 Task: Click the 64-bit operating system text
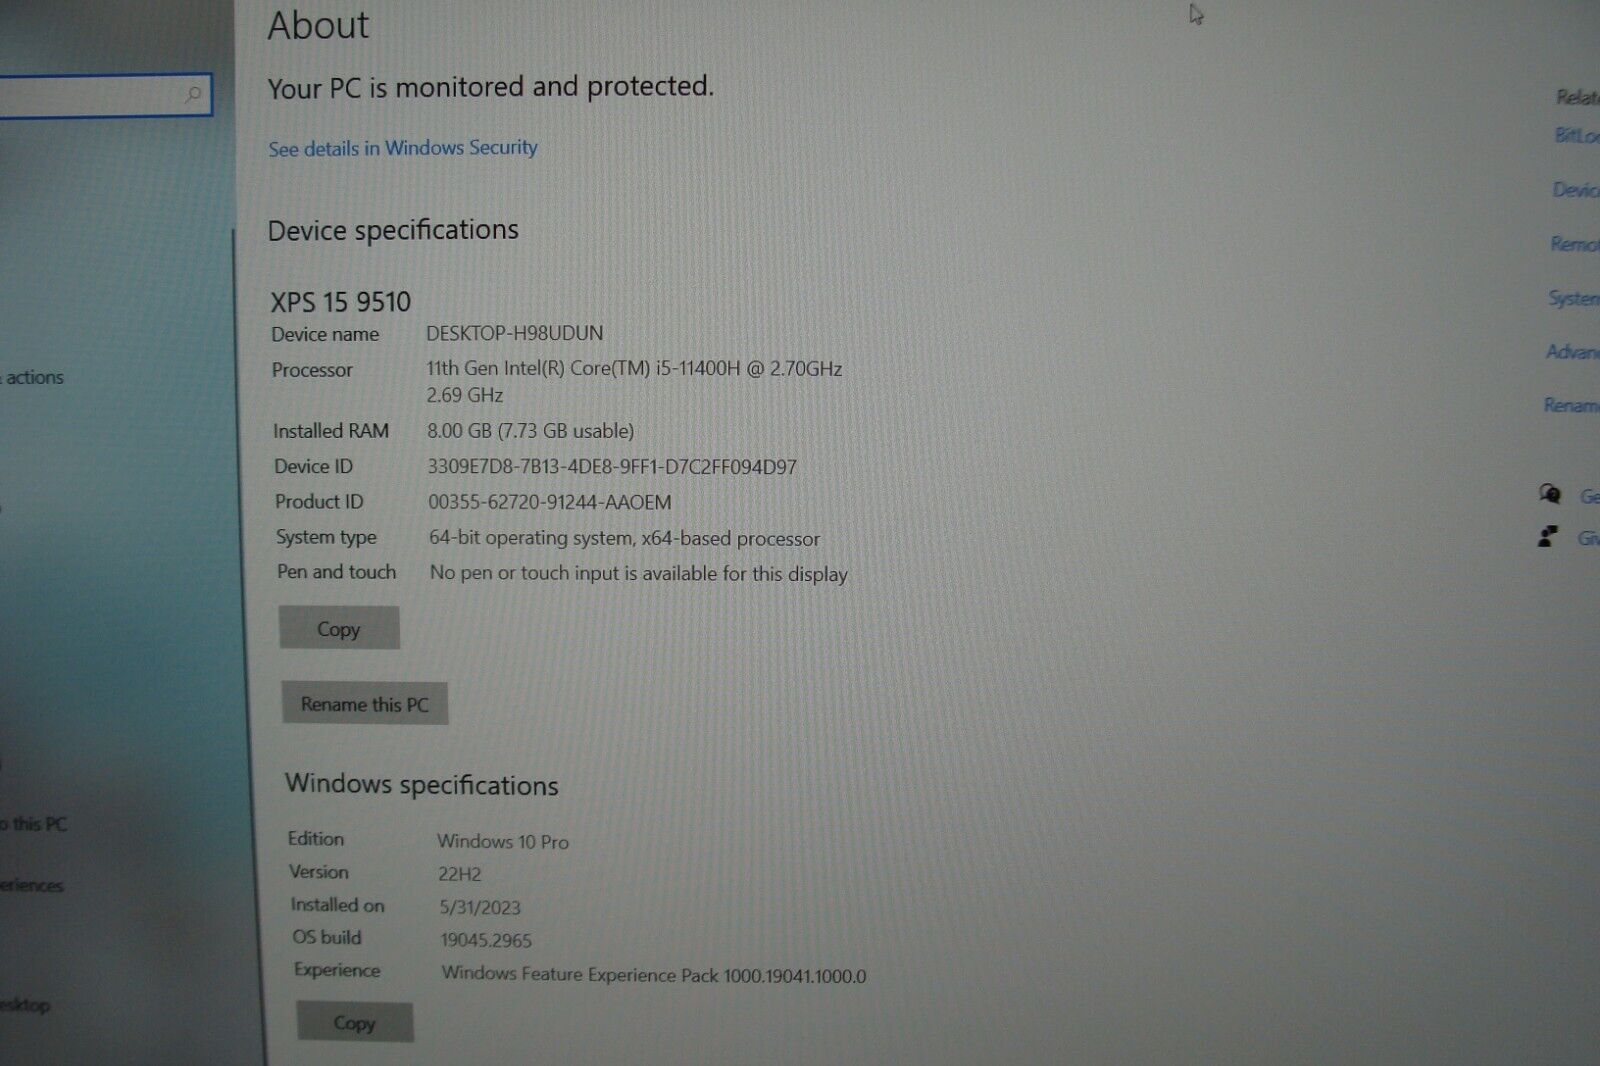[x=625, y=538]
